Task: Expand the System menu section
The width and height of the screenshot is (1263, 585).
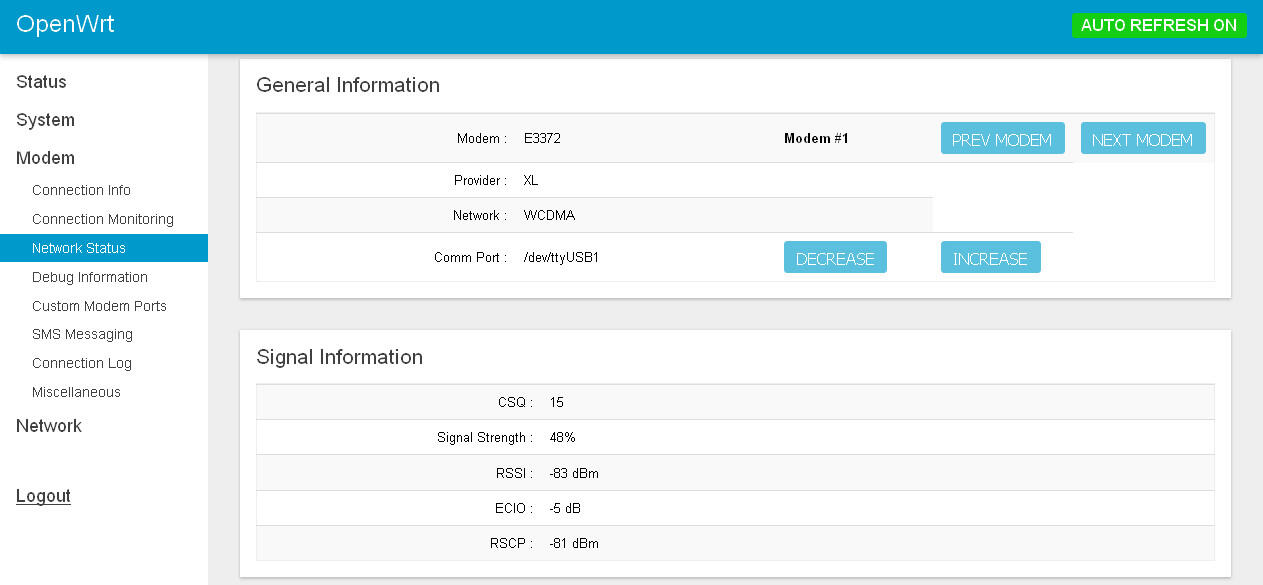Action: (45, 120)
